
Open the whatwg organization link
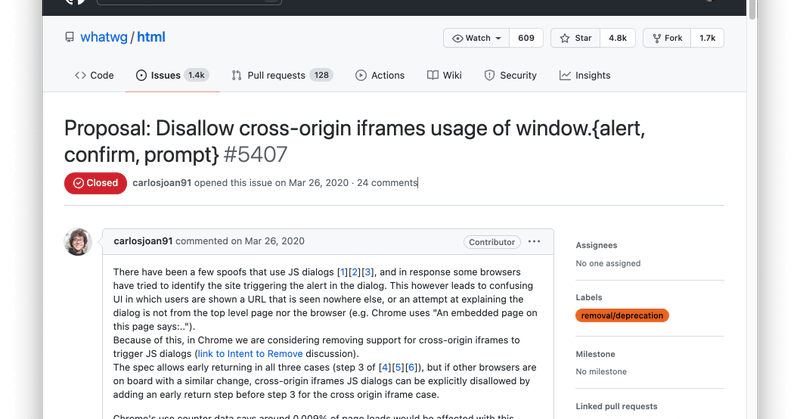point(104,37)
